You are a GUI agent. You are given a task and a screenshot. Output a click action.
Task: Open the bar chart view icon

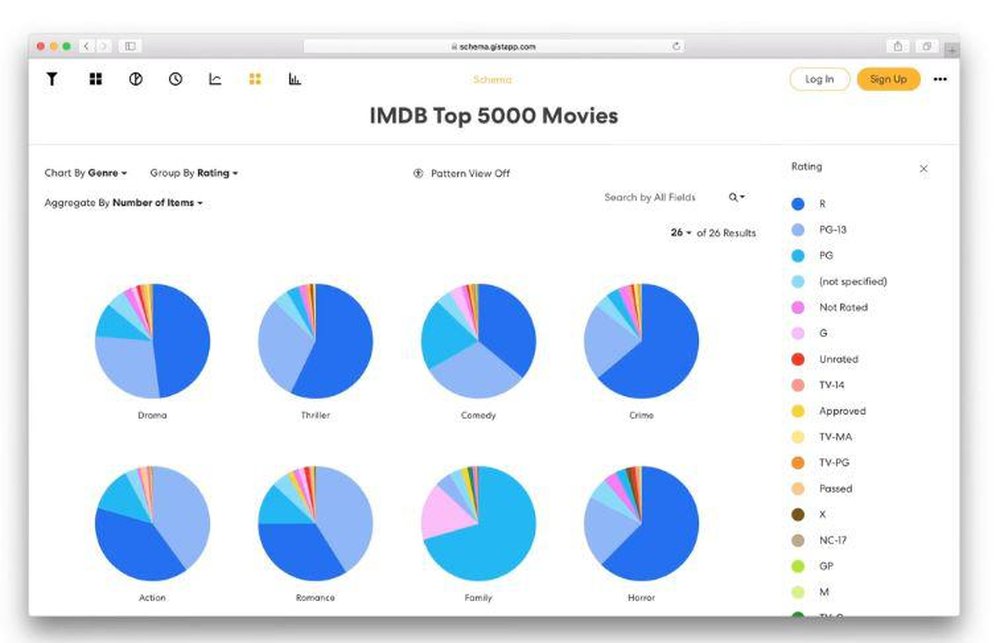[x=295, y=79]
